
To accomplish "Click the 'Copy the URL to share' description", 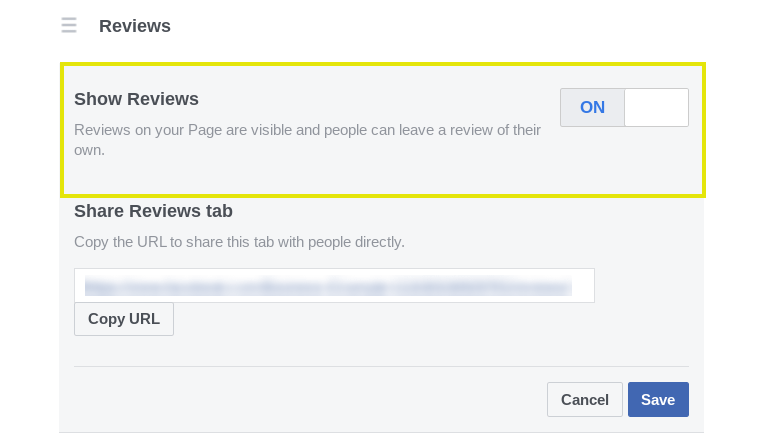I will coord(239,242).
